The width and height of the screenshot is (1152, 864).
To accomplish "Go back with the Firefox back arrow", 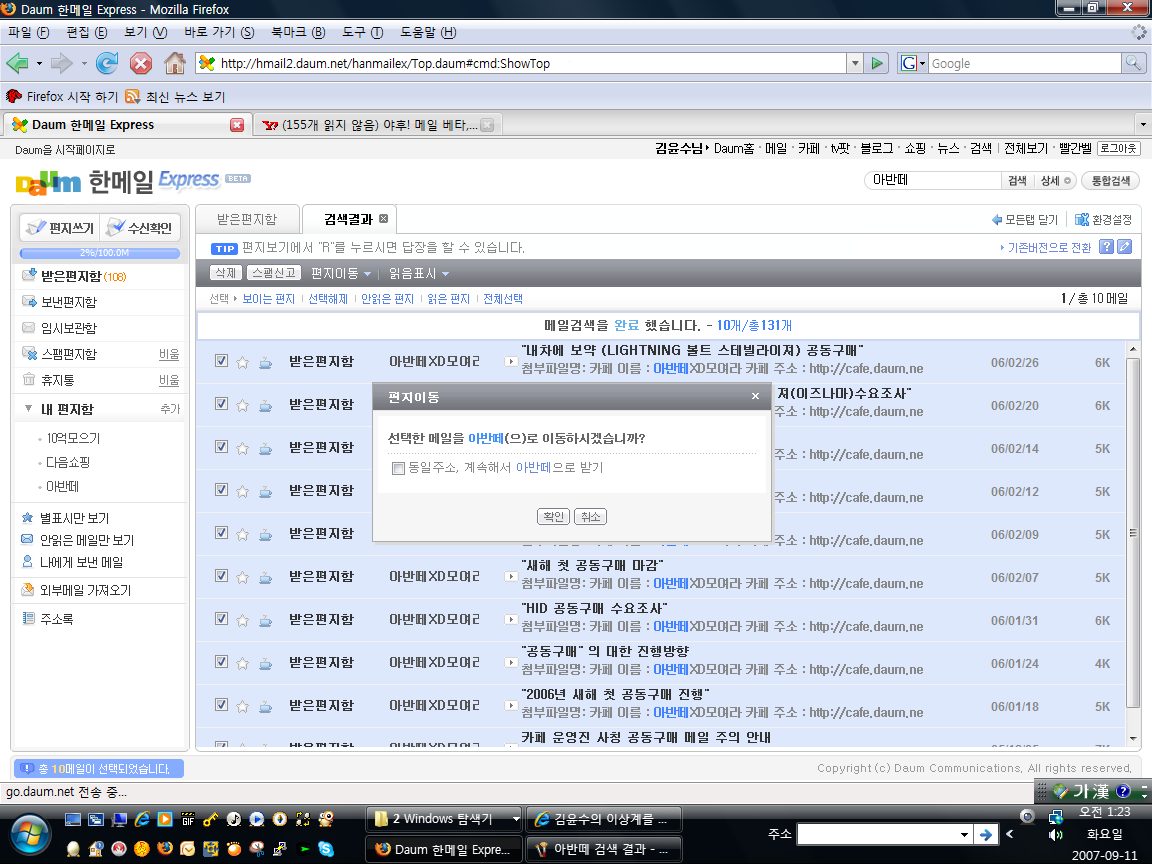I will click(x=18, y=63).
